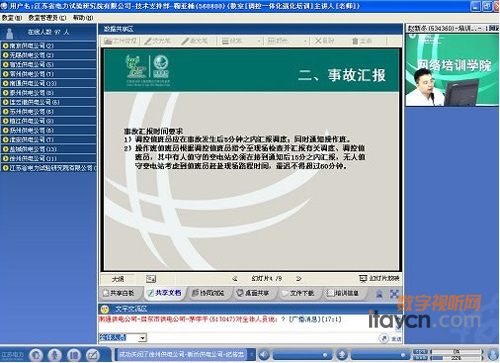
Task: Open file management in the data sharing toolbar
Action: coord(120,41)
